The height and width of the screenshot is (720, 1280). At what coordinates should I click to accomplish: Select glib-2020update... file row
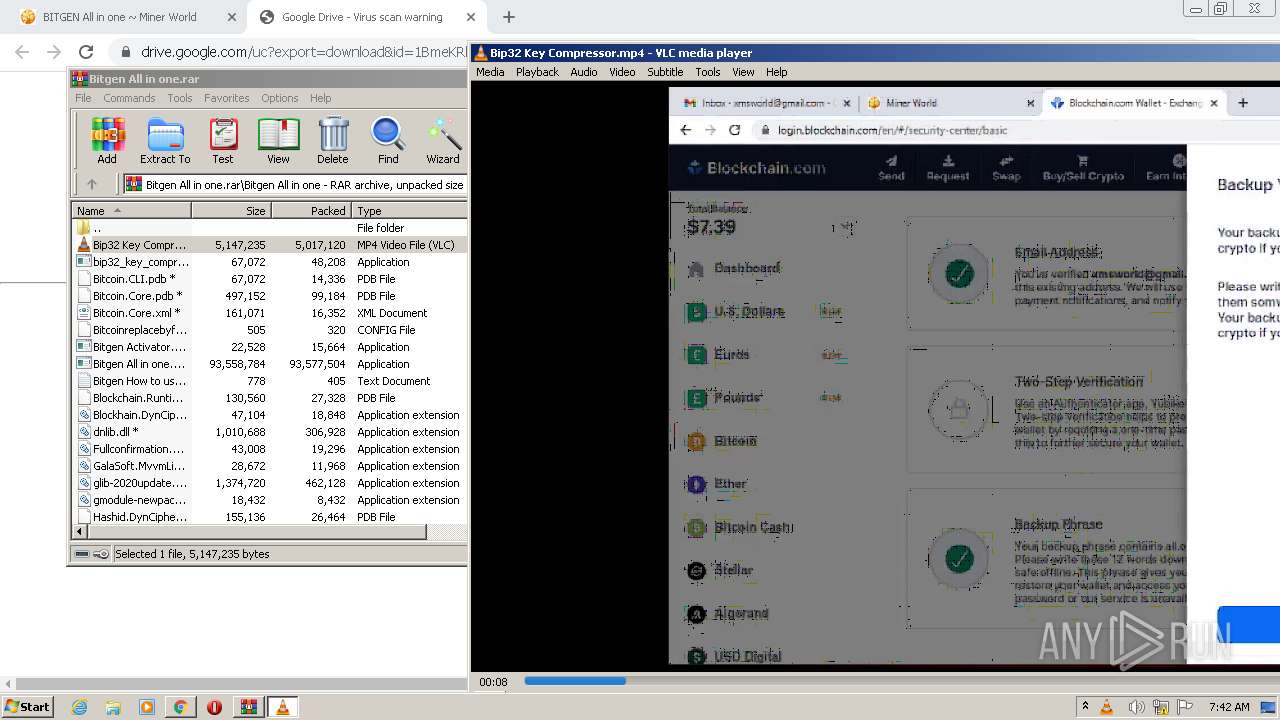pyautogui.click(x=270, y=483)
